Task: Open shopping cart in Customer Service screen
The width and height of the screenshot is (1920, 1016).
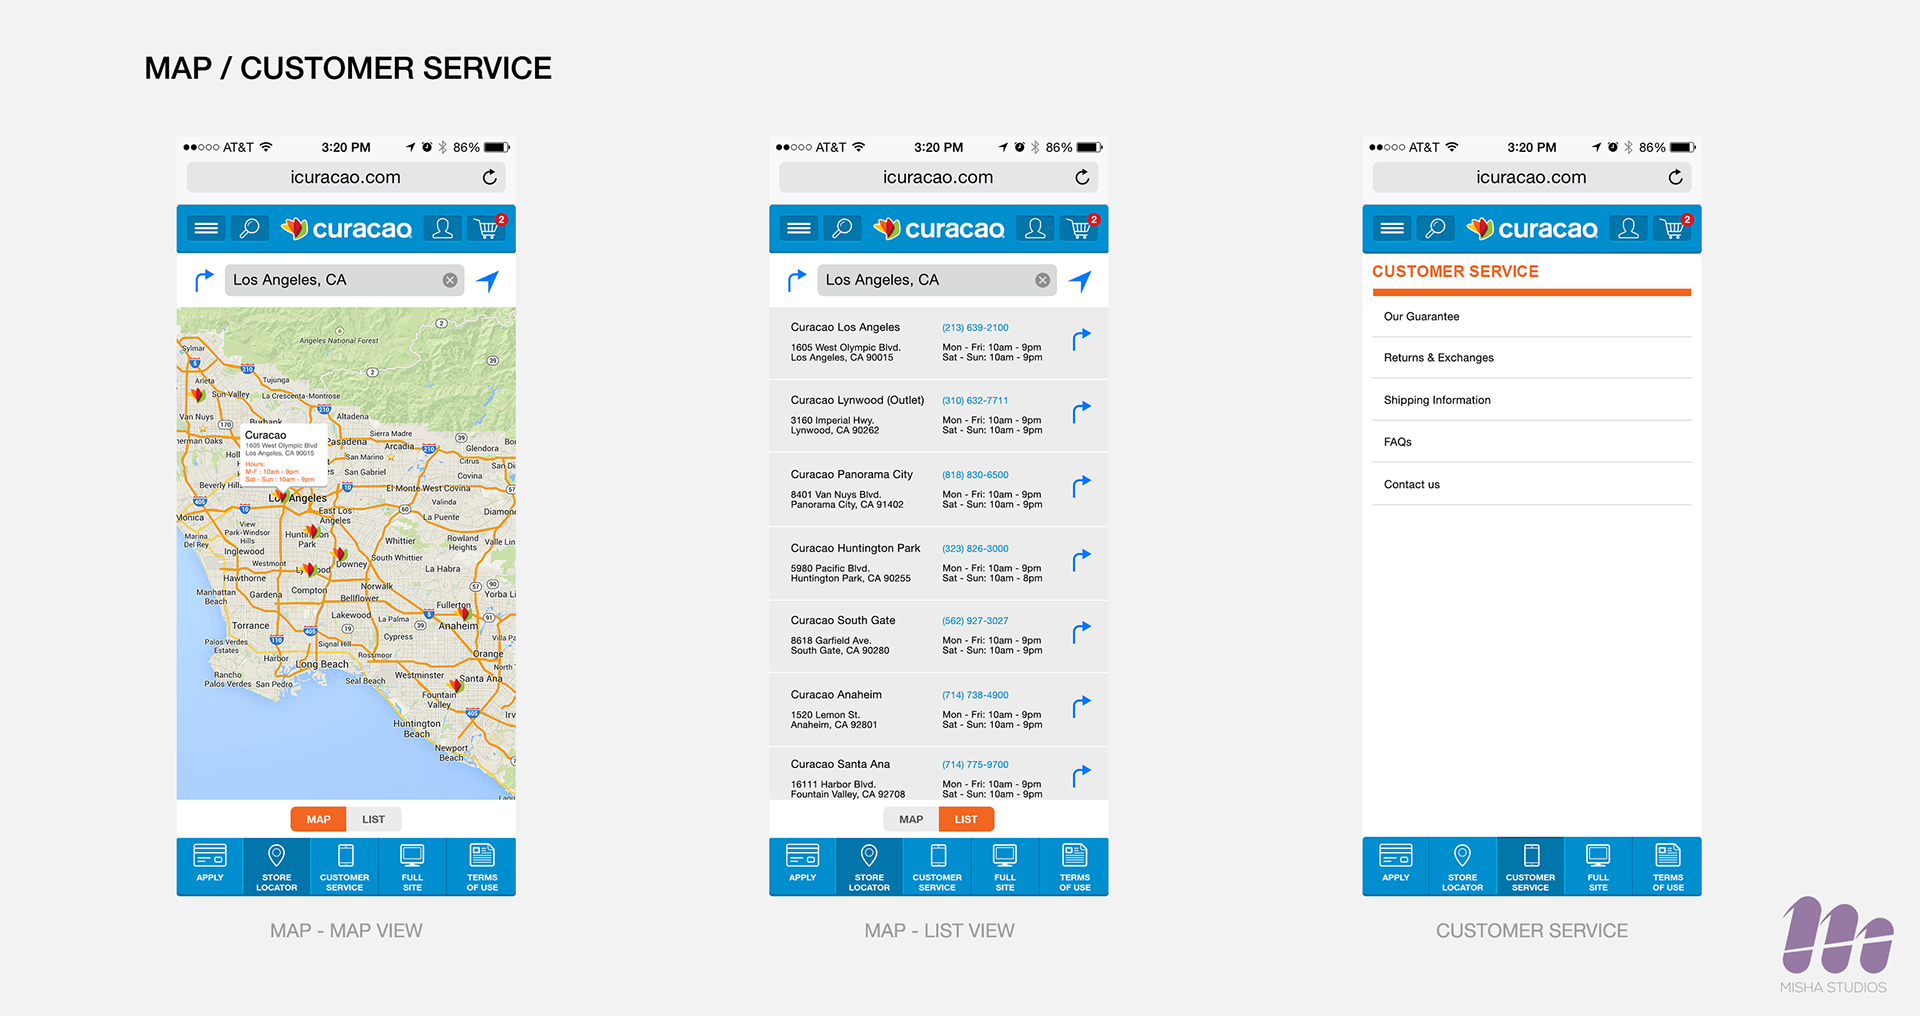Action: coord(1673,228)
